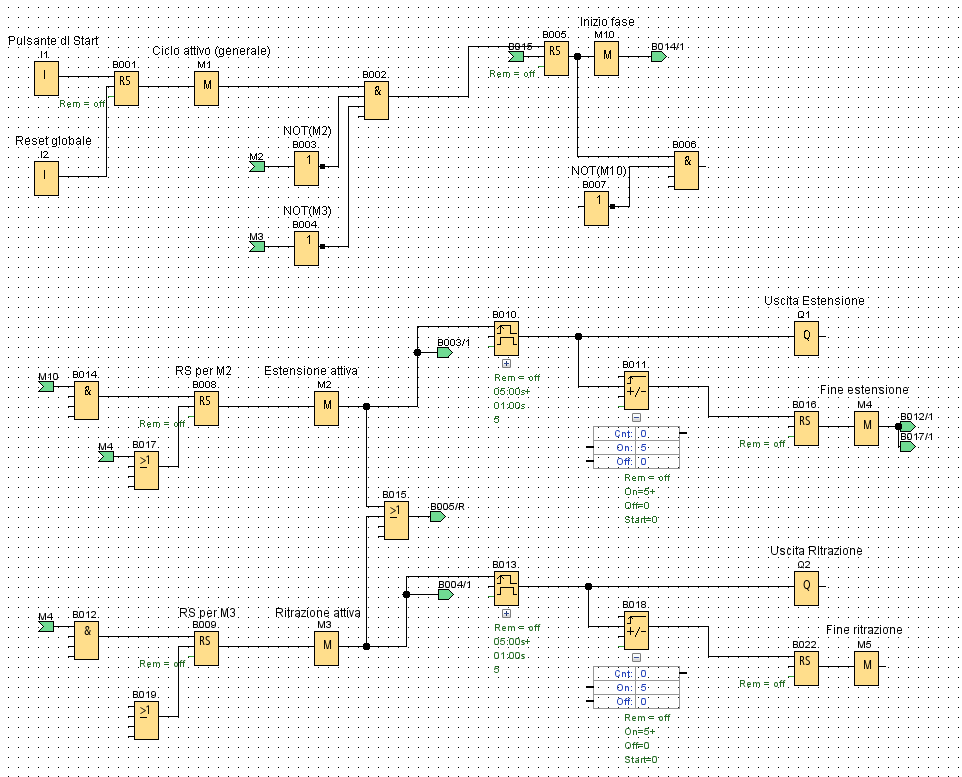The width and height of the screenshot is (962, 777).
Task: Select NOT gate block B003
Action: [x=306, y=168]
